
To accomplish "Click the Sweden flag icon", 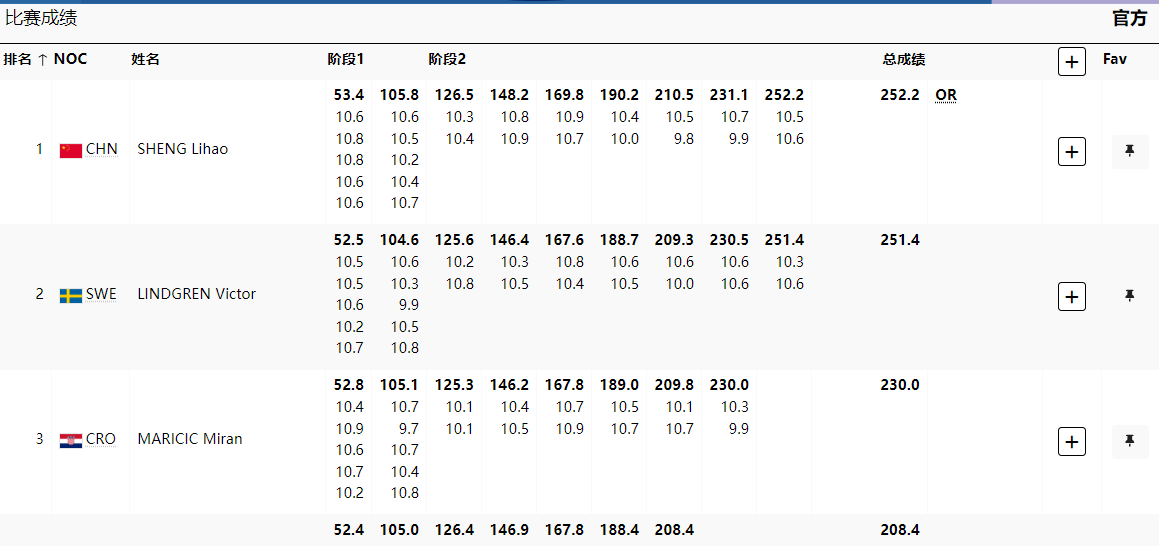I will click(x=70, y=295).
